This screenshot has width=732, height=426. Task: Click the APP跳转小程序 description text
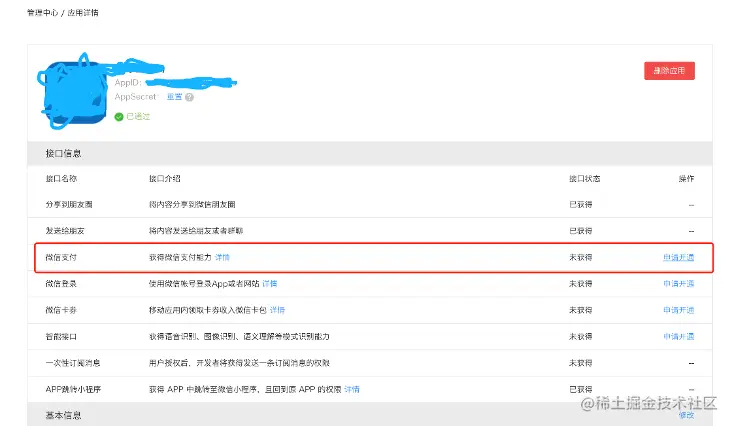click(x=245, y=389)
